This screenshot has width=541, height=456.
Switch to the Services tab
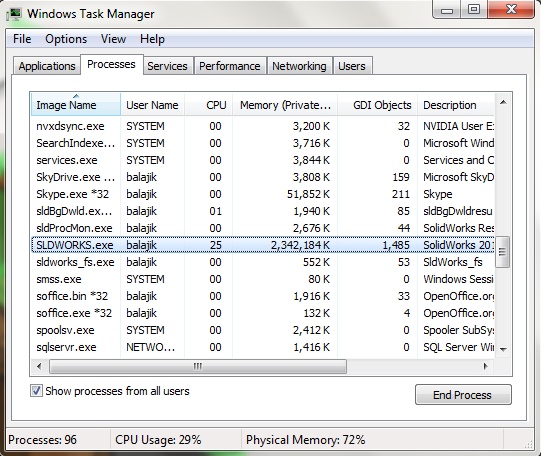point(167,66)
